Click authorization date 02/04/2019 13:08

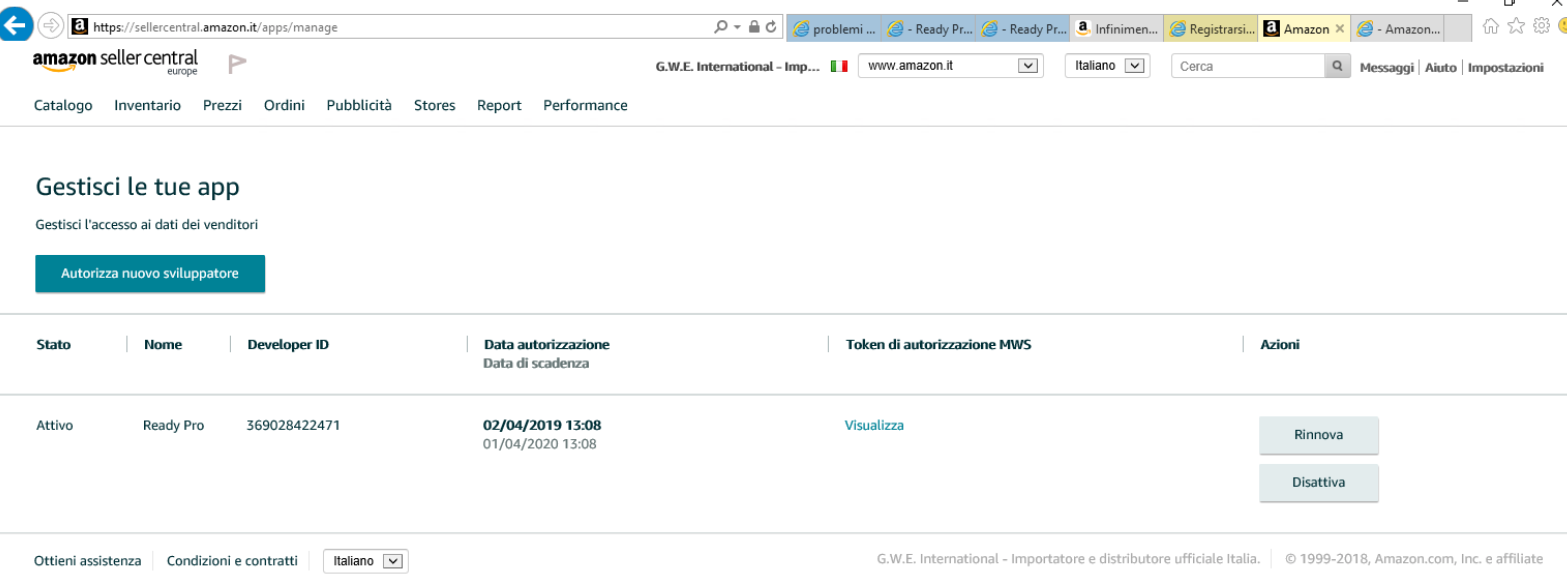tap(542, 425)
